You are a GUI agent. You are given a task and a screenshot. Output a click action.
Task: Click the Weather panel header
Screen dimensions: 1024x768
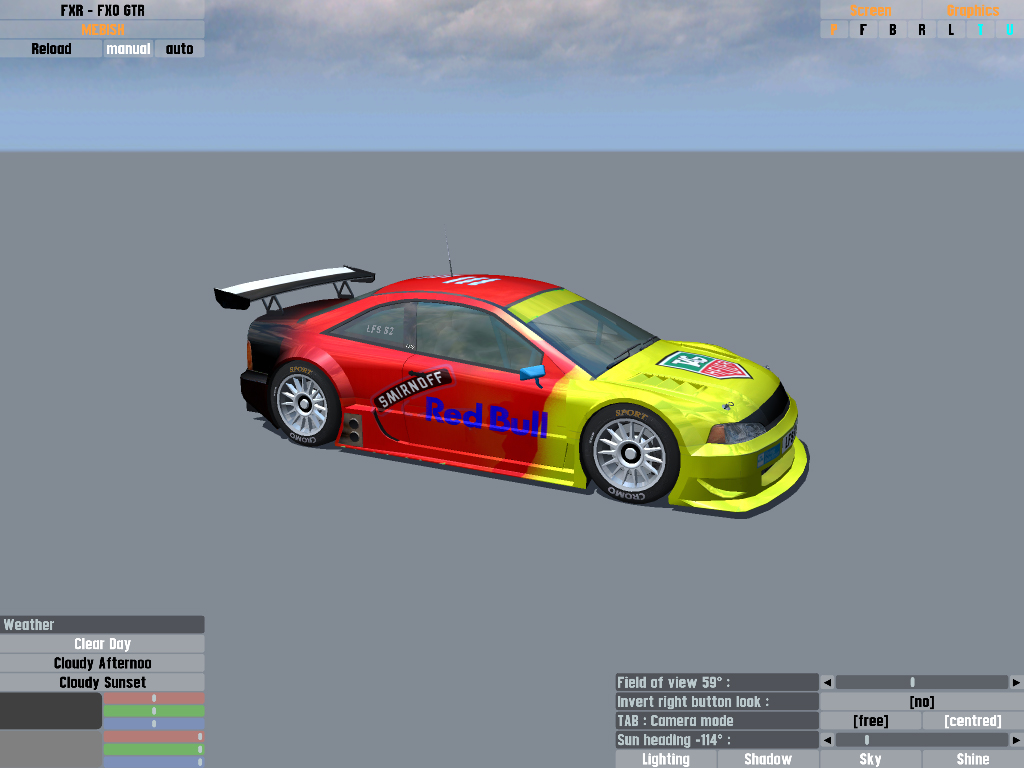tap(102, 624)
